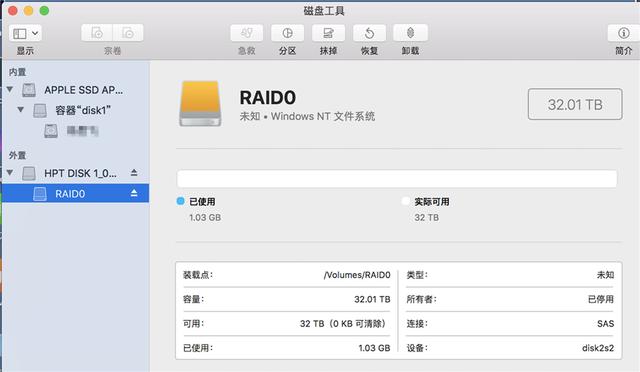Click the remove volume icon
640x372 pixels.
coord(128,33)
